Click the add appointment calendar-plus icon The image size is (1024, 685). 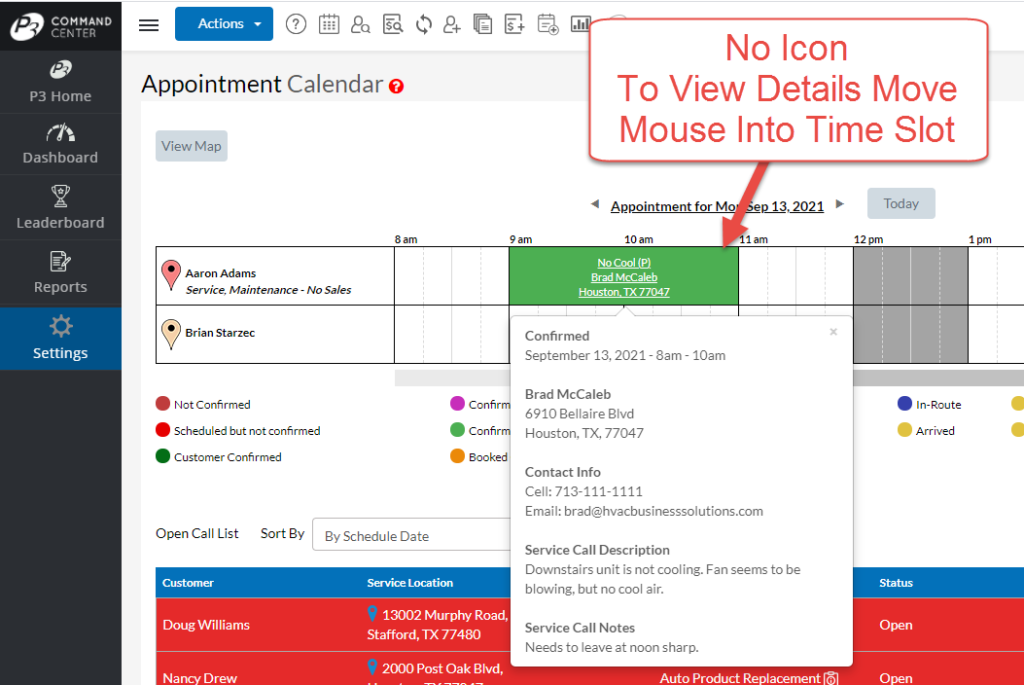pos(547,25)
